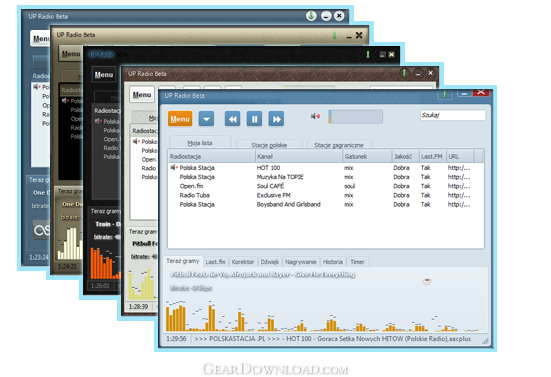
Task: Click status bar station text POLSKASTACJA.PL
Action: (237, 339)
